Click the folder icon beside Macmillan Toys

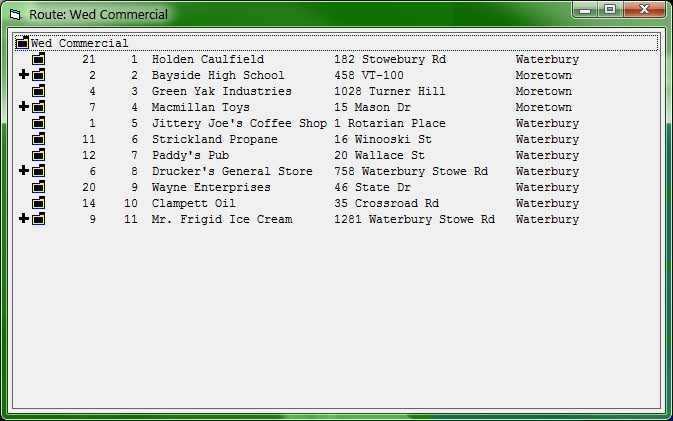click(39, 107)
